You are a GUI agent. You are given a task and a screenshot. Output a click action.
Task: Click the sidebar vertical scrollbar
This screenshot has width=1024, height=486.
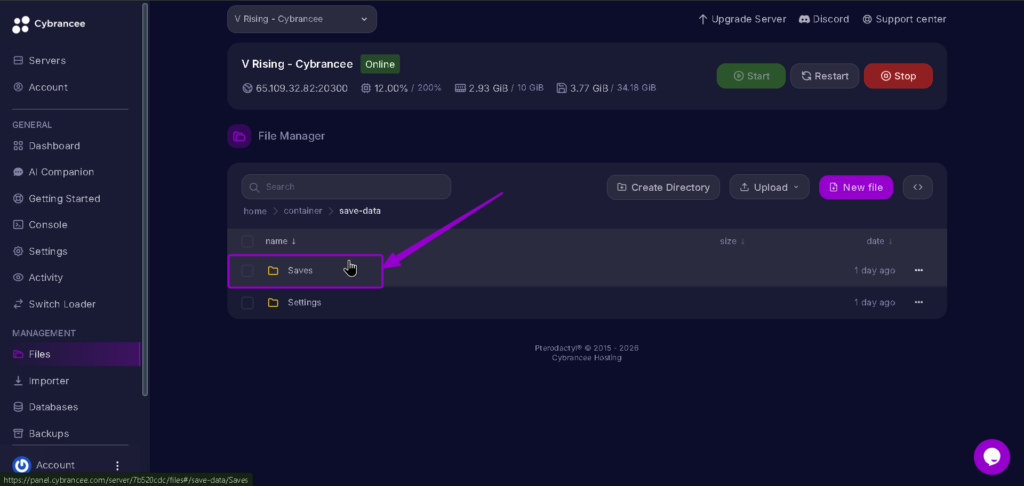[x=145, y=199]
